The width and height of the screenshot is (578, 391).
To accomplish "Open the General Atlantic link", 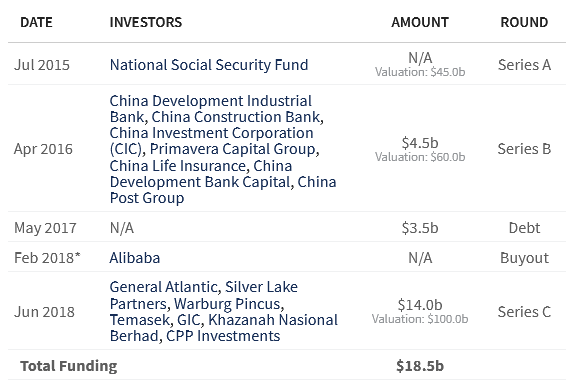I will pyautogui.click(x=164, y=287).
